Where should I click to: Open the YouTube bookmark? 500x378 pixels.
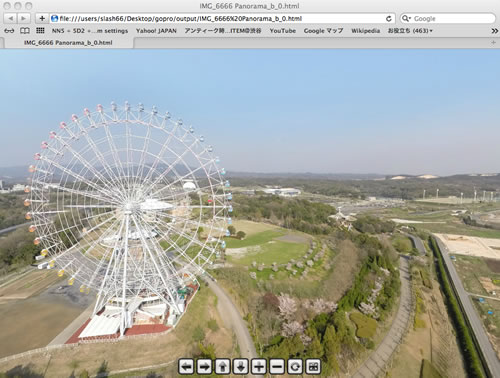pos(283,31)
